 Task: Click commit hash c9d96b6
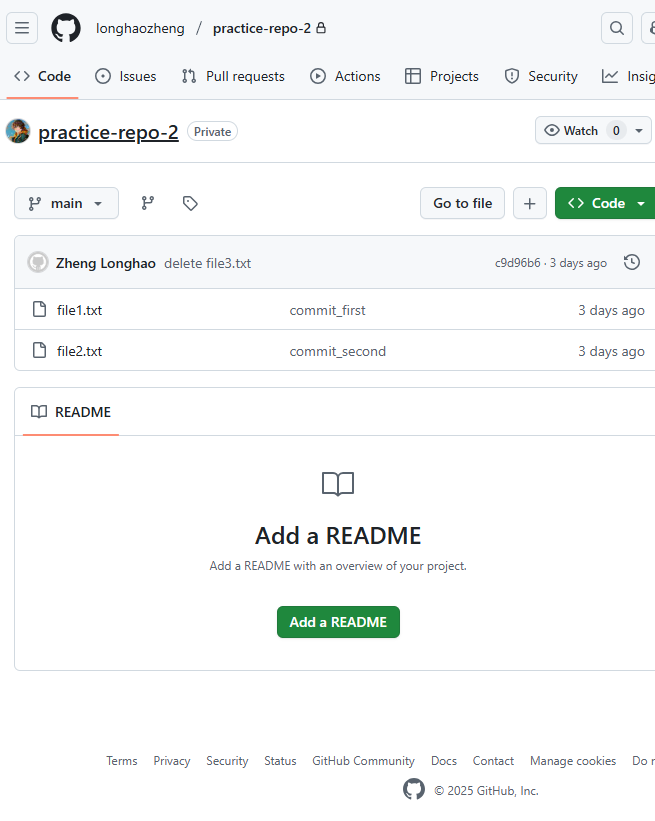517,263
